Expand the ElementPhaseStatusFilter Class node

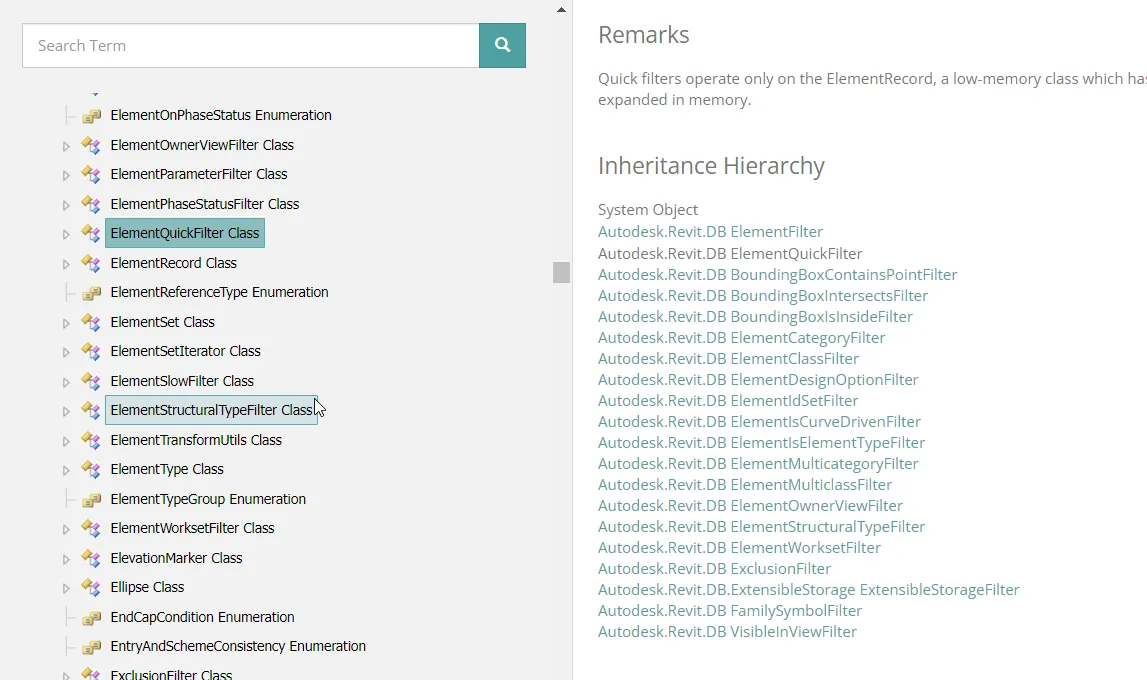[66, 205]
